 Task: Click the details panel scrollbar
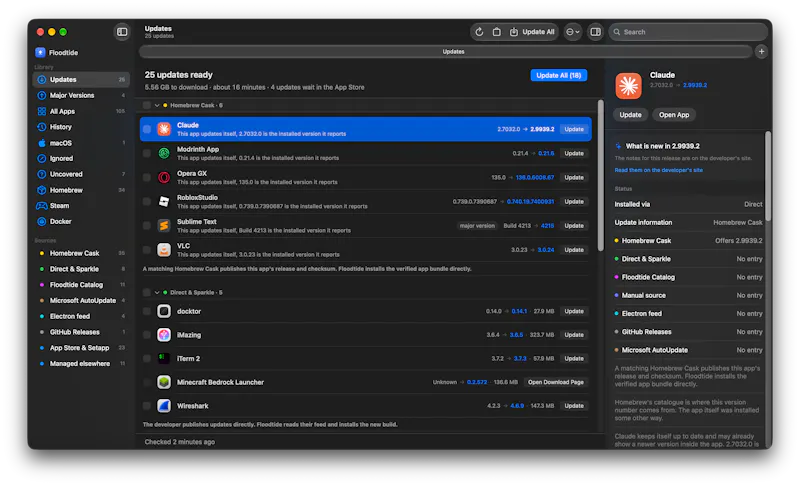tap(768, 176)
